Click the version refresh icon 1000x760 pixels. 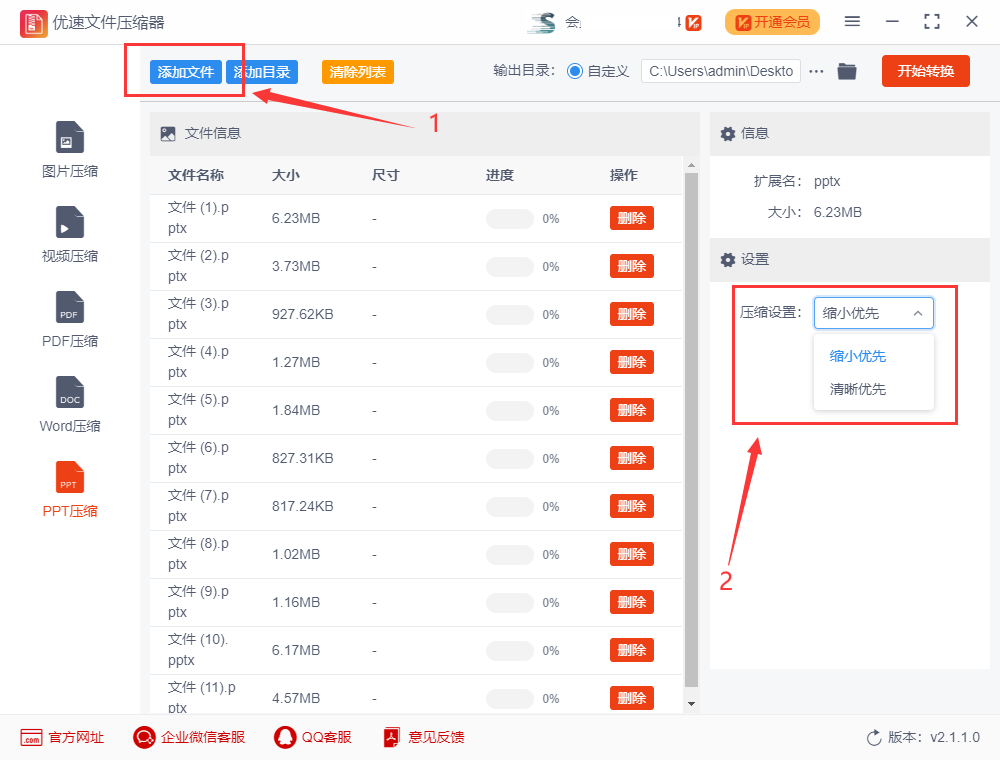coord(874,738)
